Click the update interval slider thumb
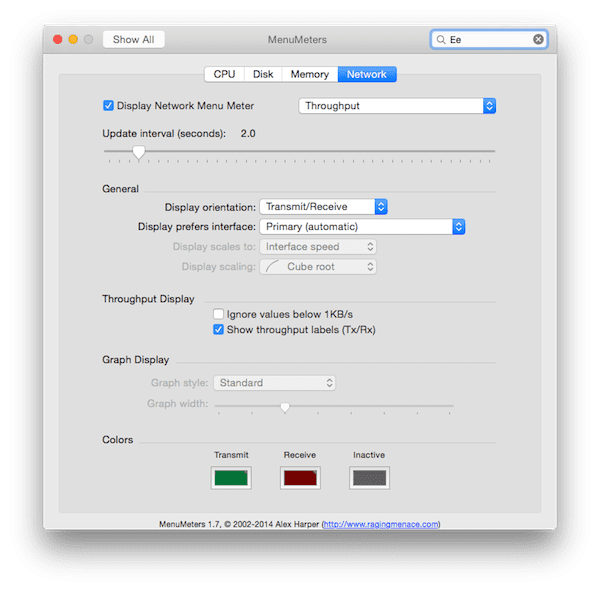 click(x=139, y=152)
